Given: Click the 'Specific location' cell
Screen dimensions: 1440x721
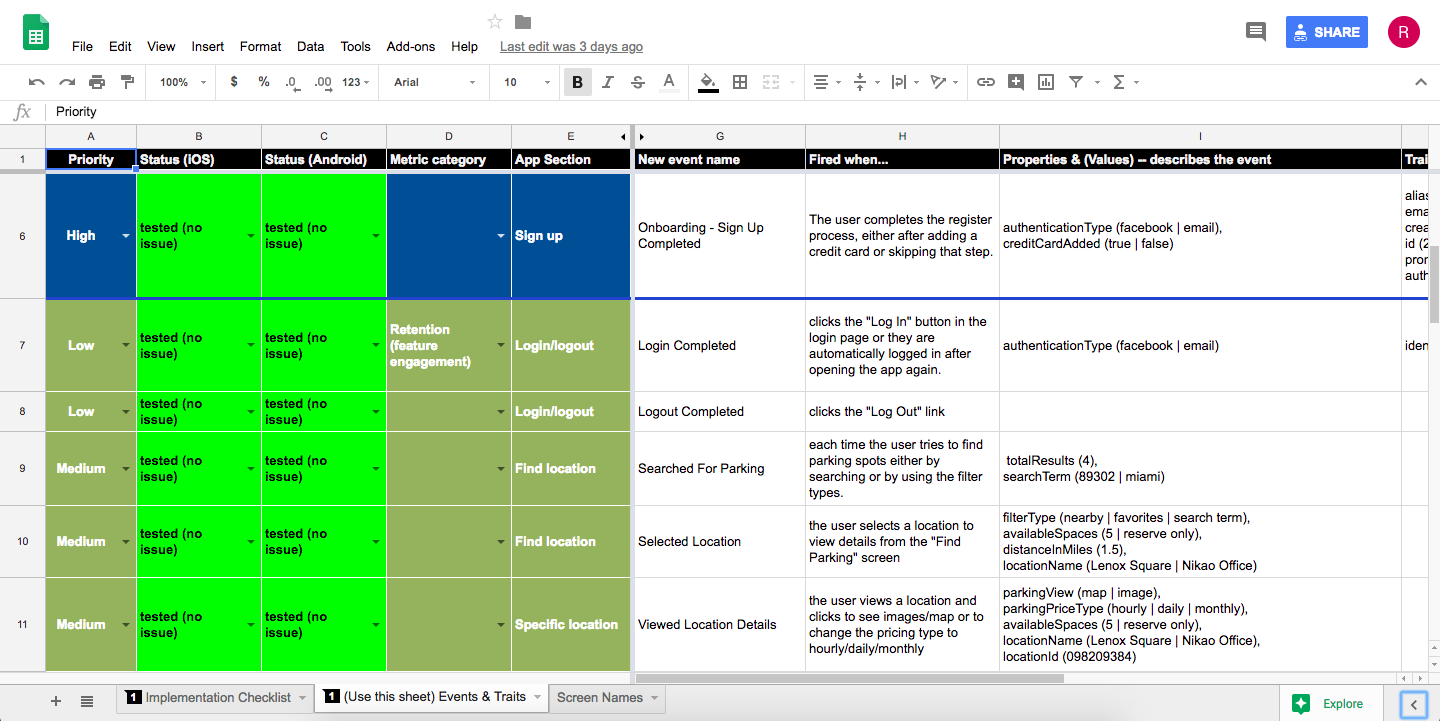Looking at the screenshot, I should tap(571, 624).
